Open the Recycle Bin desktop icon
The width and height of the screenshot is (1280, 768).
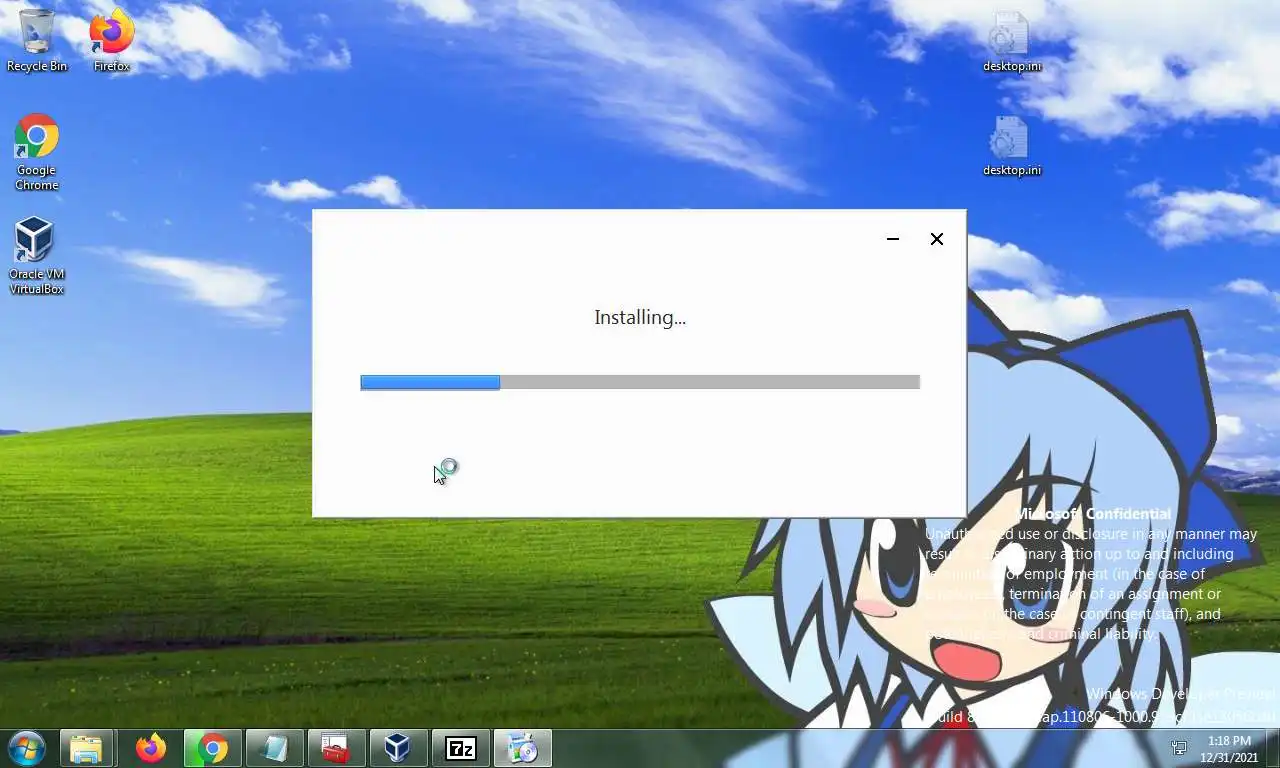point(37,40)
